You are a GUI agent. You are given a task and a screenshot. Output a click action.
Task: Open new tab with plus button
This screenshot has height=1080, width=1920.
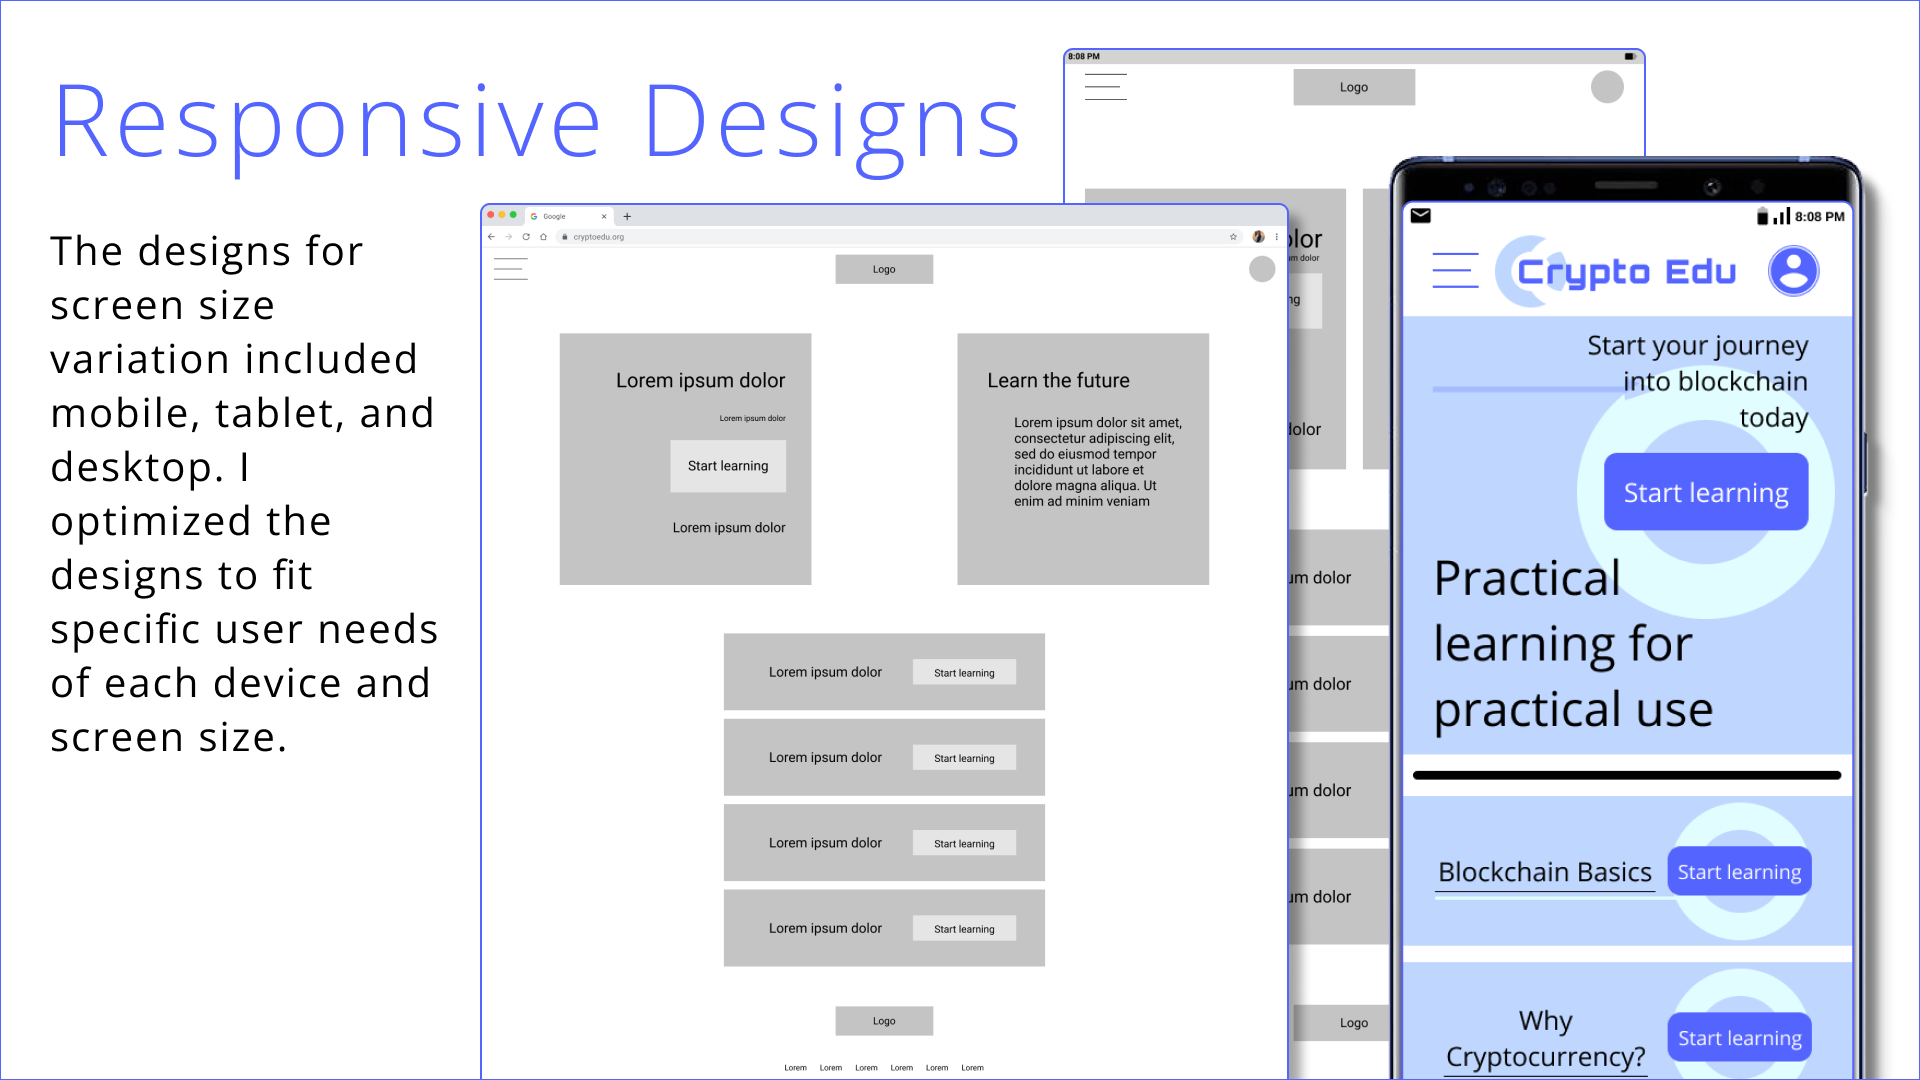[627, 216]
